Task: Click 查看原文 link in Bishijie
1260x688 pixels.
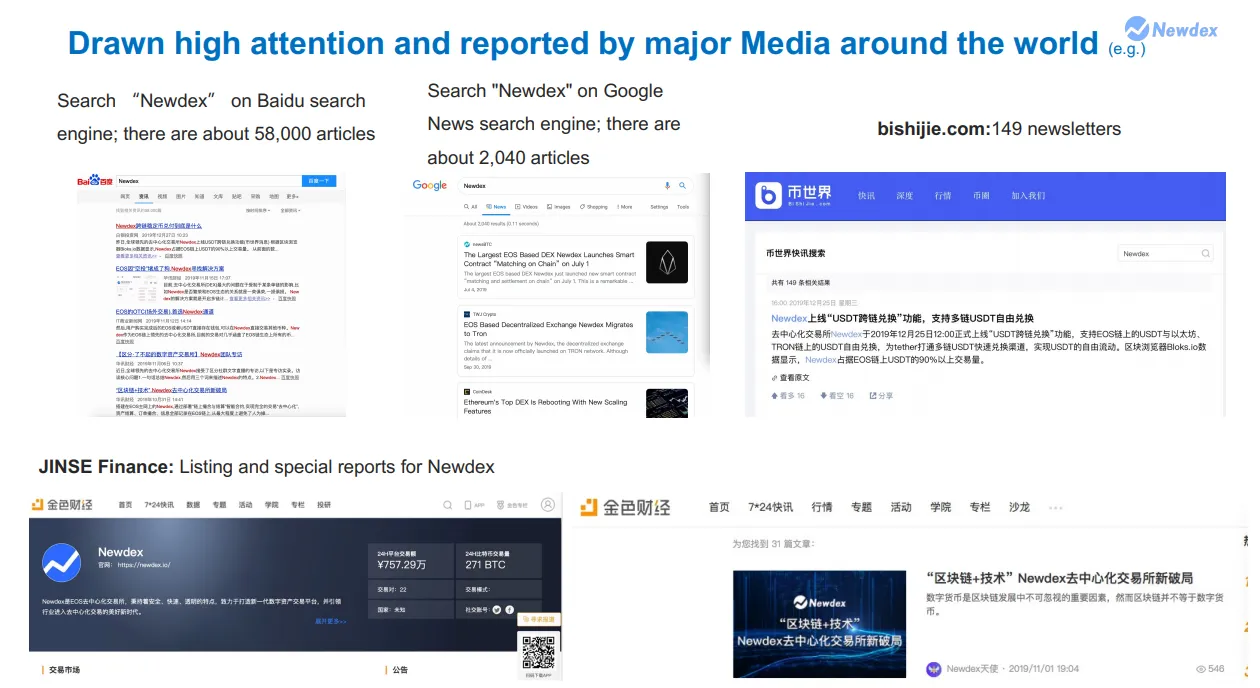Action: tap(790, 377)
